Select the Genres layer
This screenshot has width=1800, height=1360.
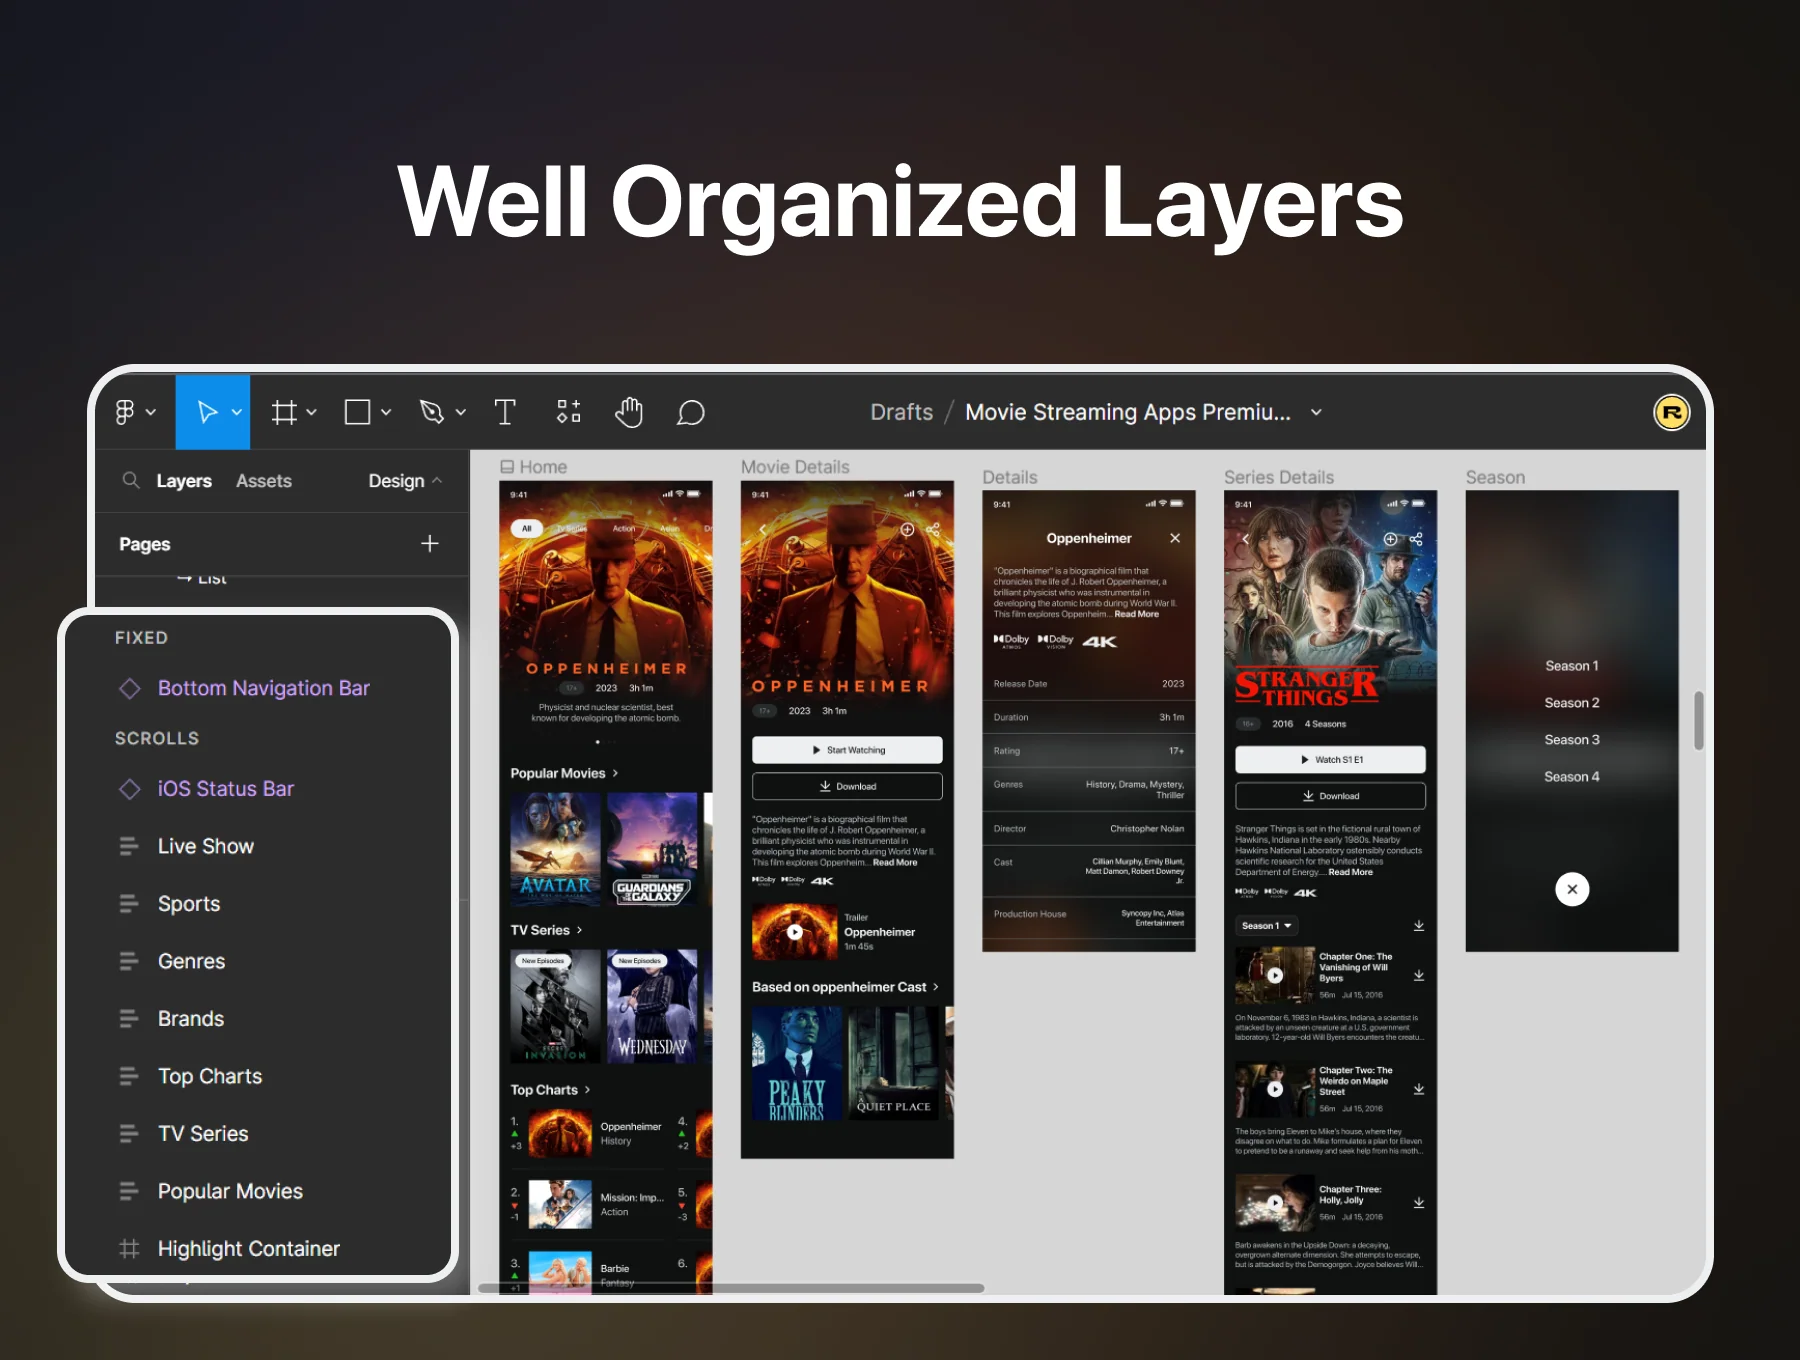pyautogui.click(x=191, y=961)
